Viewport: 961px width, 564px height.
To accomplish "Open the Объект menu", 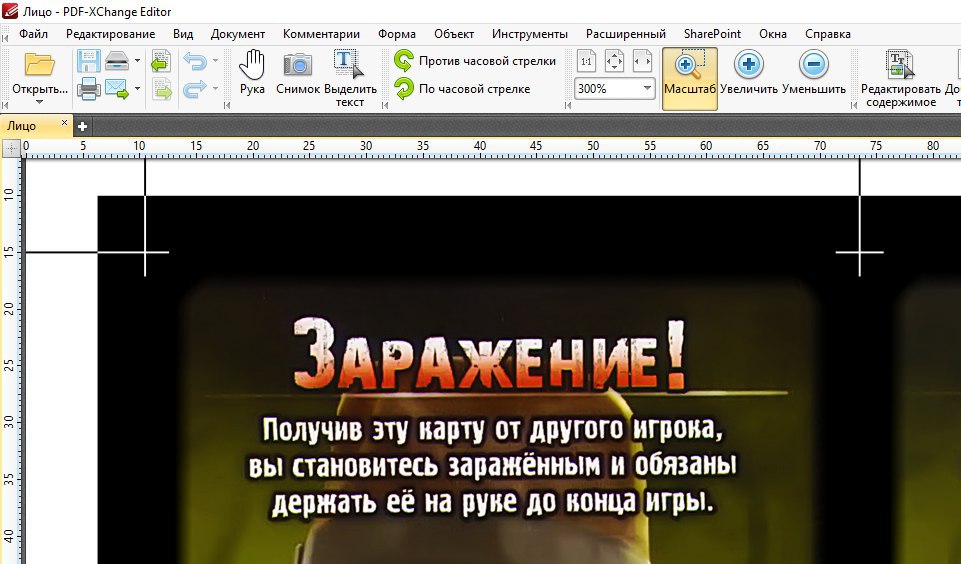I will tap(454, 34).
